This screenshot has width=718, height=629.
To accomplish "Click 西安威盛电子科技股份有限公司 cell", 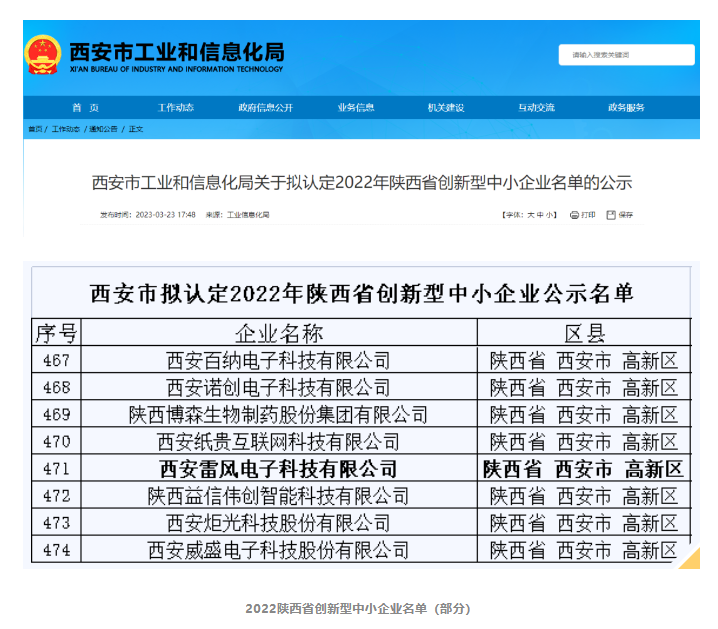I will 278,549.
